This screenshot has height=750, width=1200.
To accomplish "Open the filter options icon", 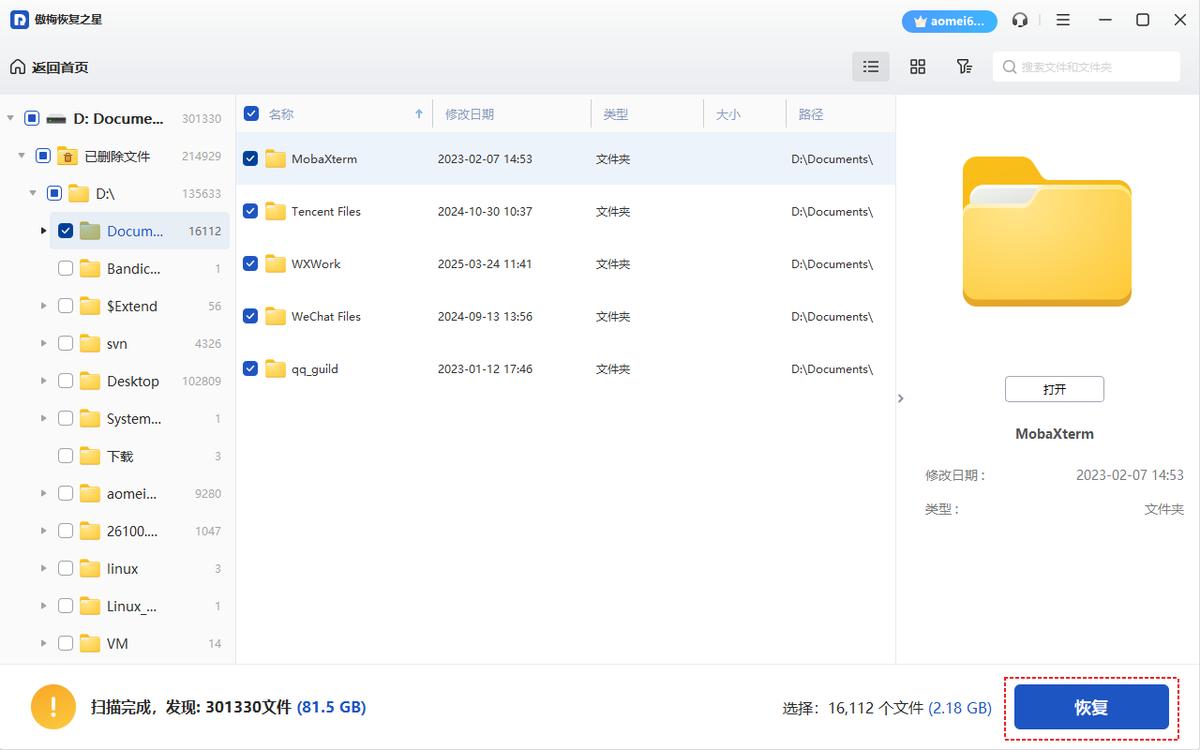I will (x=964, y=67).
